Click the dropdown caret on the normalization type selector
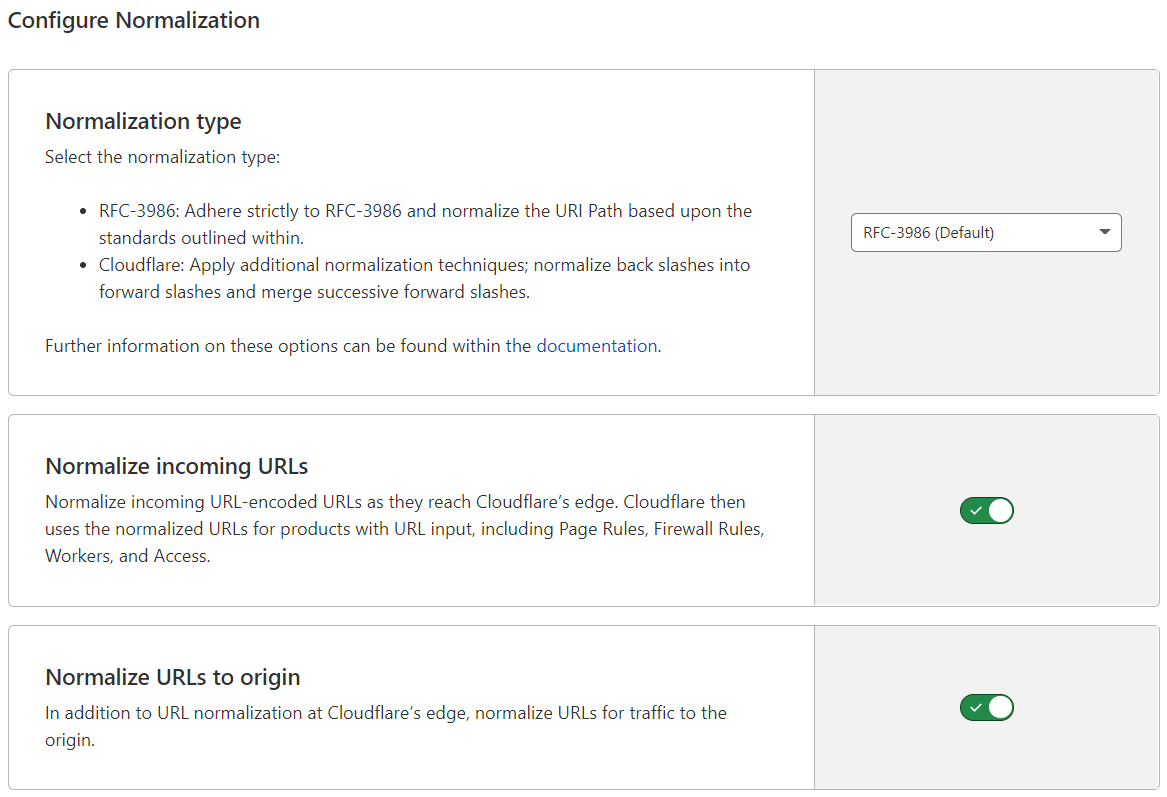This screenshot has width=1167, height=797. [x=1105, y=232]
